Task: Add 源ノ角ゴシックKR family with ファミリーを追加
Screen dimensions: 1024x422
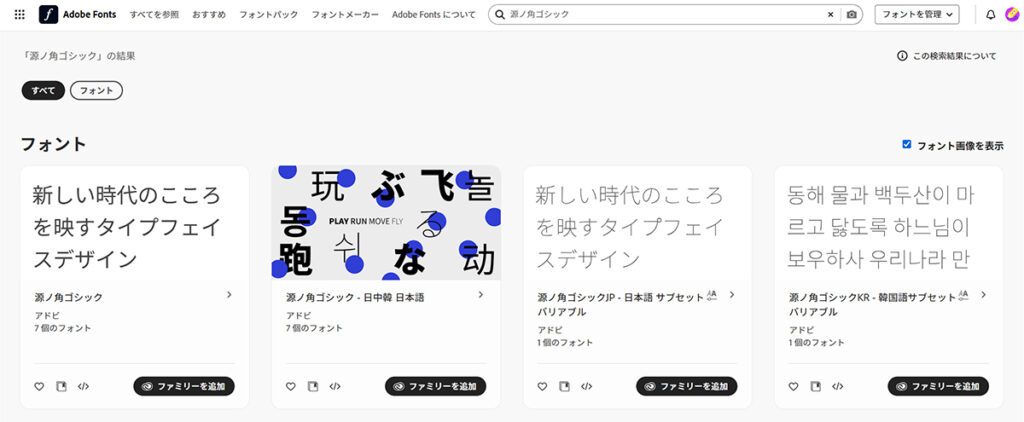Action: [x=938, y=387]
